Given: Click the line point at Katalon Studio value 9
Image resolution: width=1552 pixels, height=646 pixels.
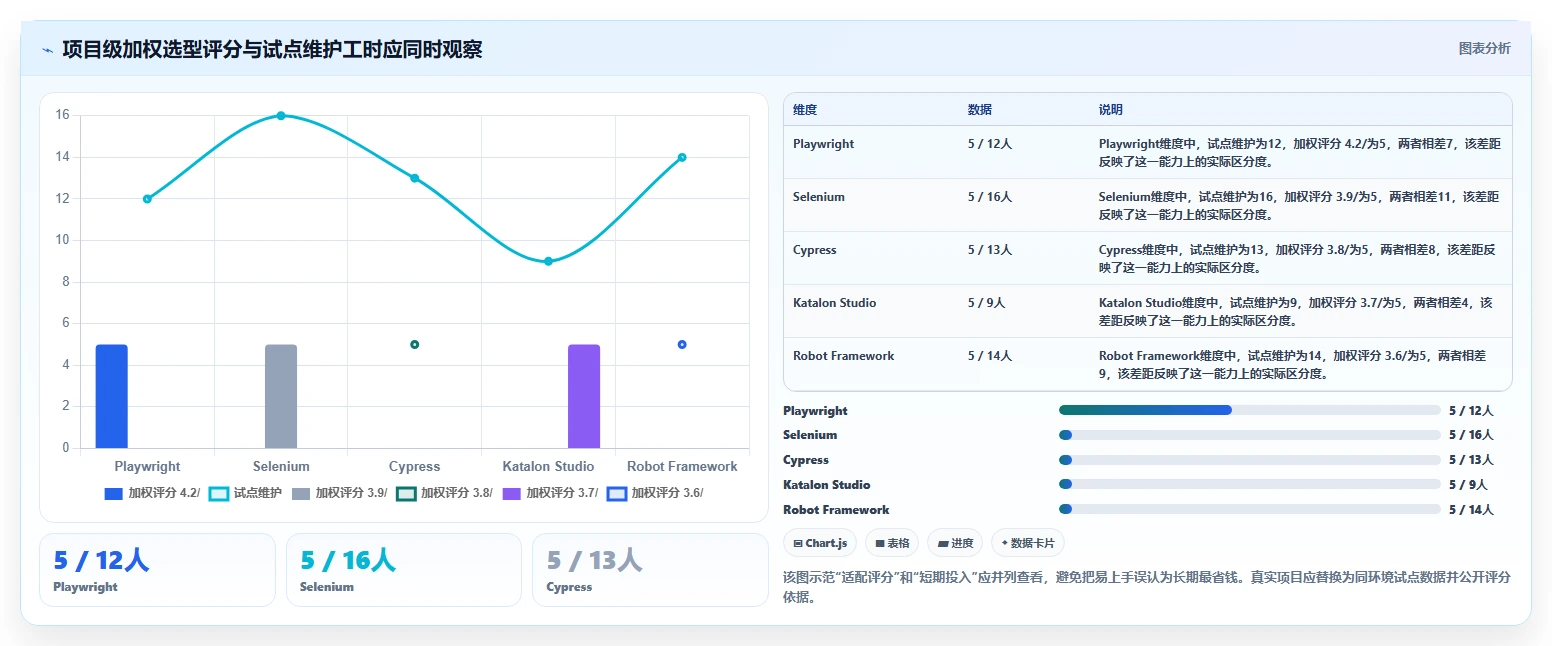Looking at the screenshot, I should [548, 261].
